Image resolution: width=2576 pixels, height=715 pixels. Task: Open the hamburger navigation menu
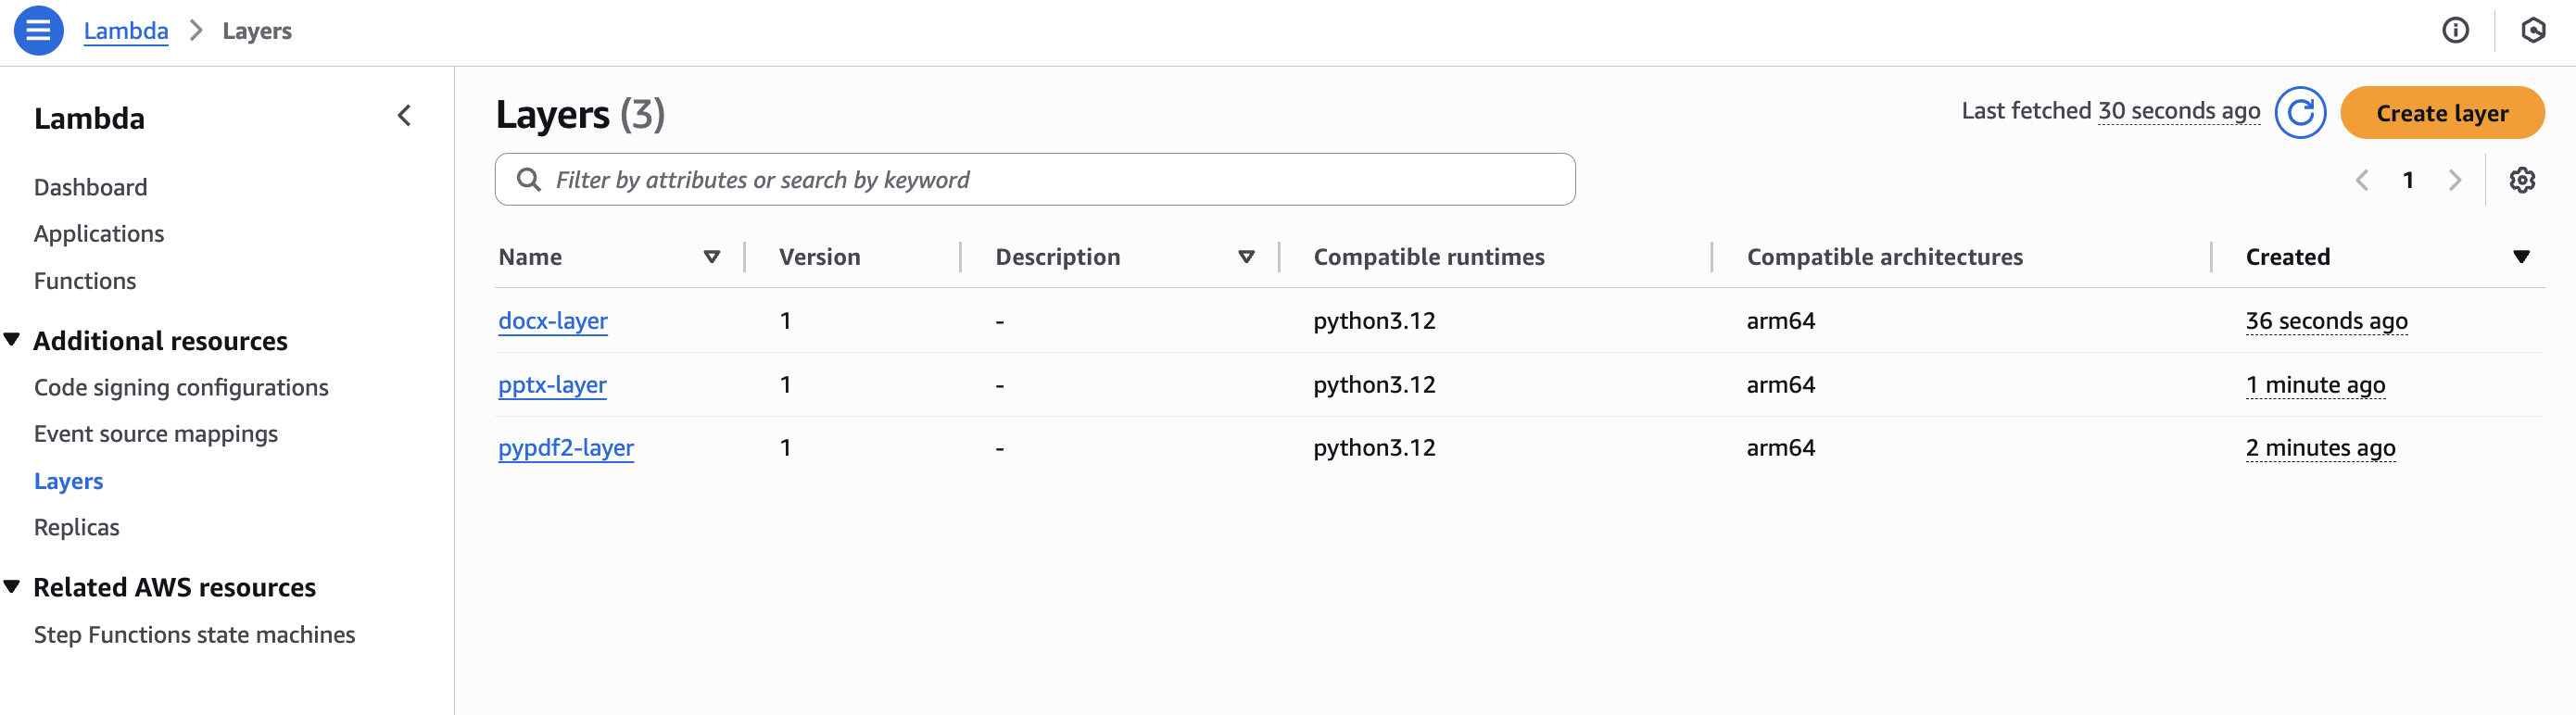coord(38,30)
